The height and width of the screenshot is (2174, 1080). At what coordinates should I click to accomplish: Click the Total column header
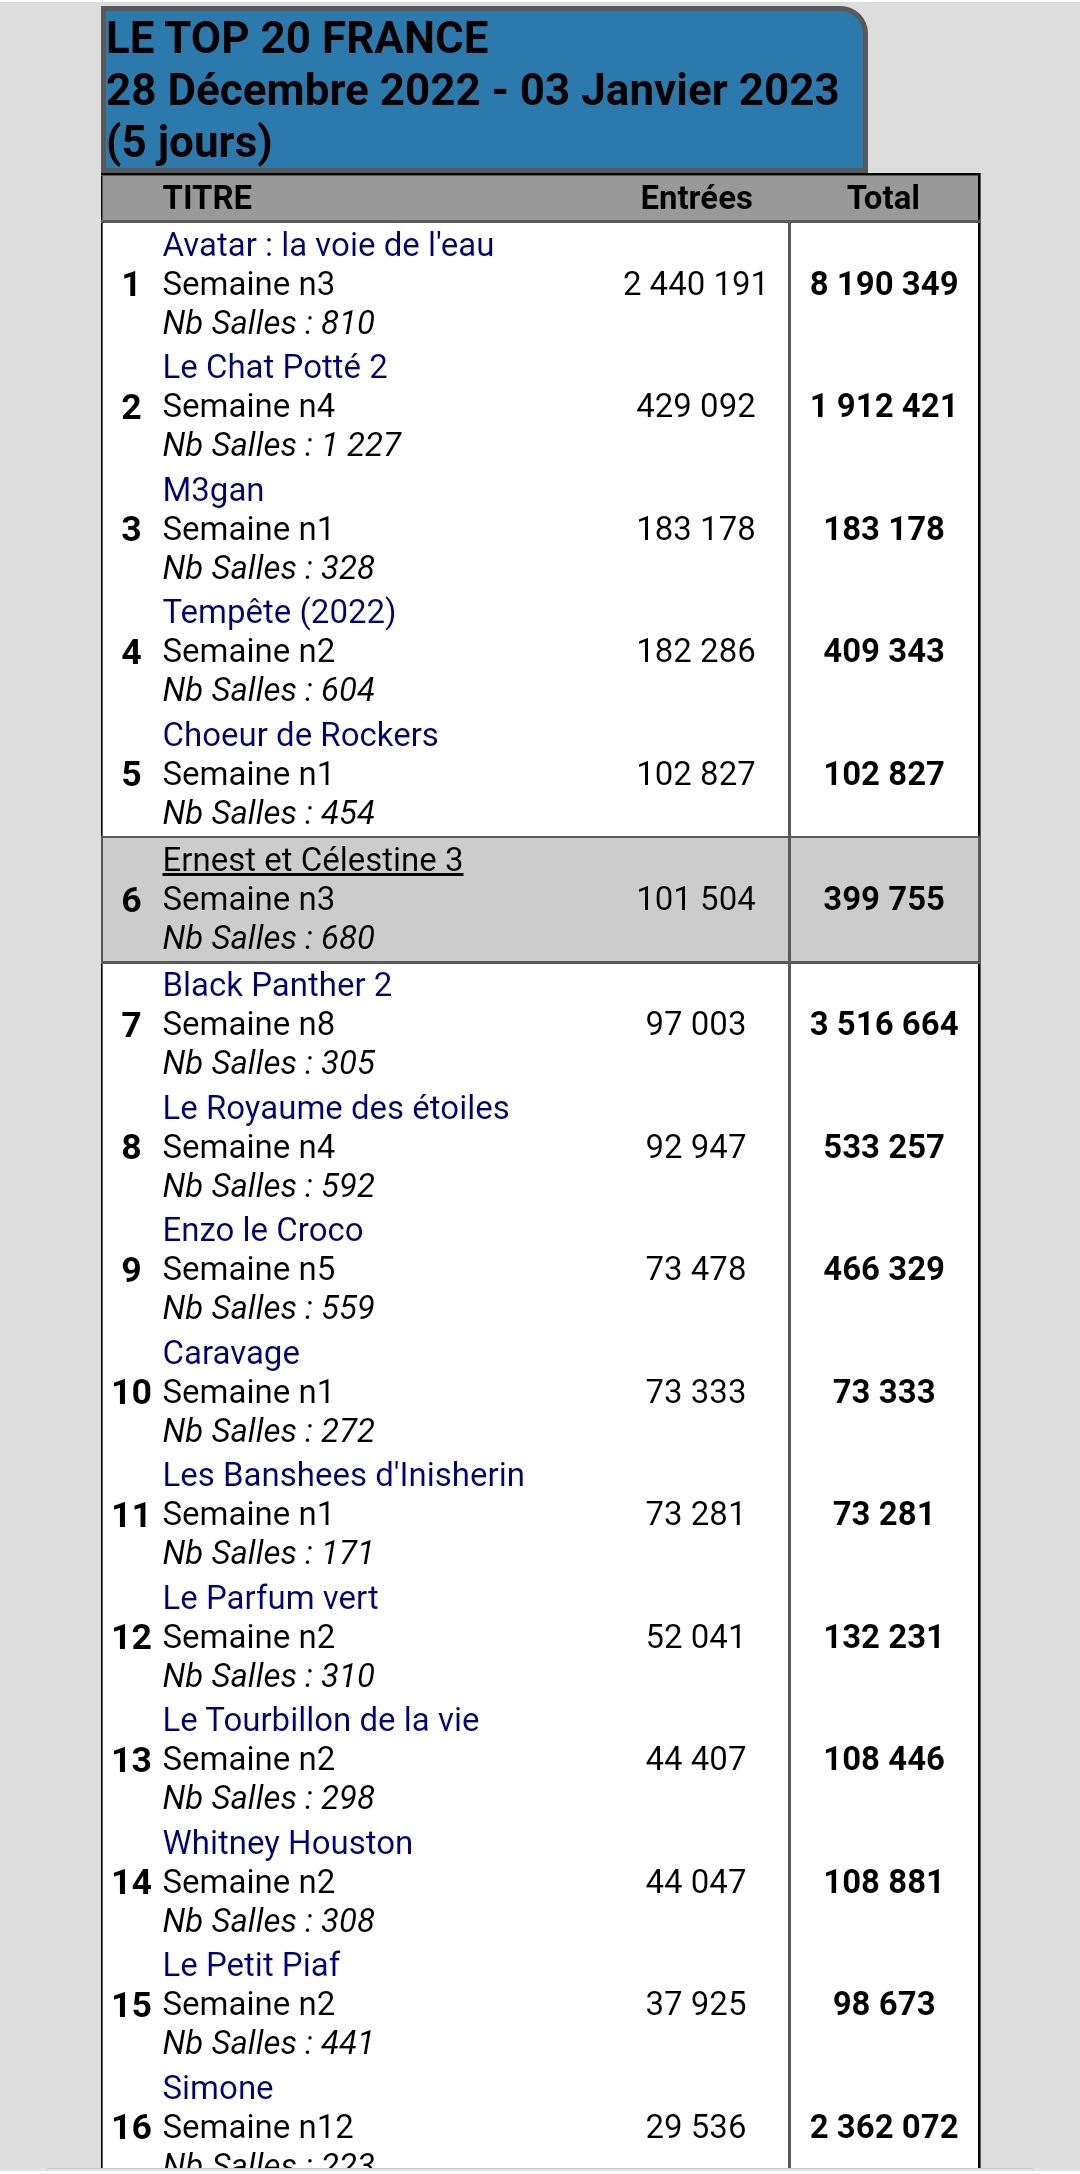coord(883,198)
